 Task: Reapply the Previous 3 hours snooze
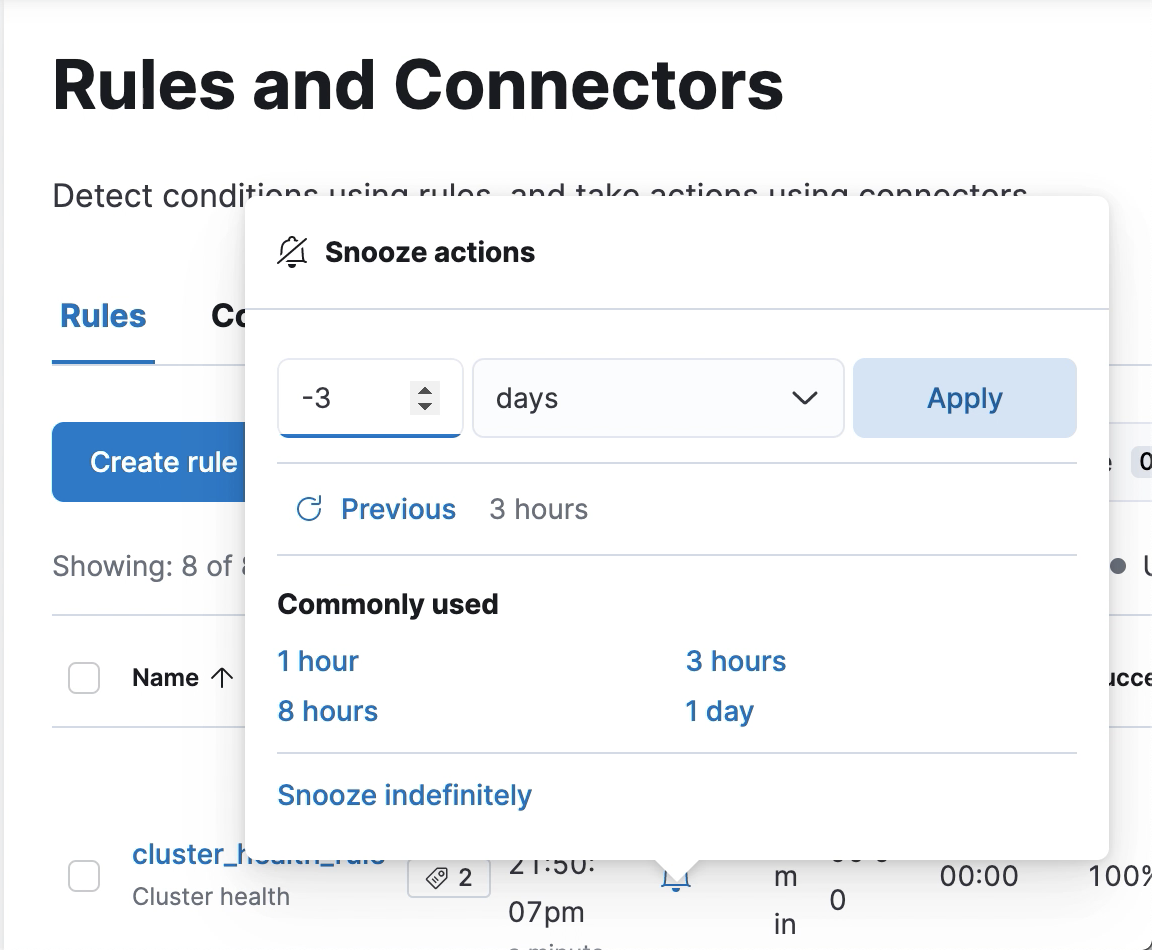point(397,509)
